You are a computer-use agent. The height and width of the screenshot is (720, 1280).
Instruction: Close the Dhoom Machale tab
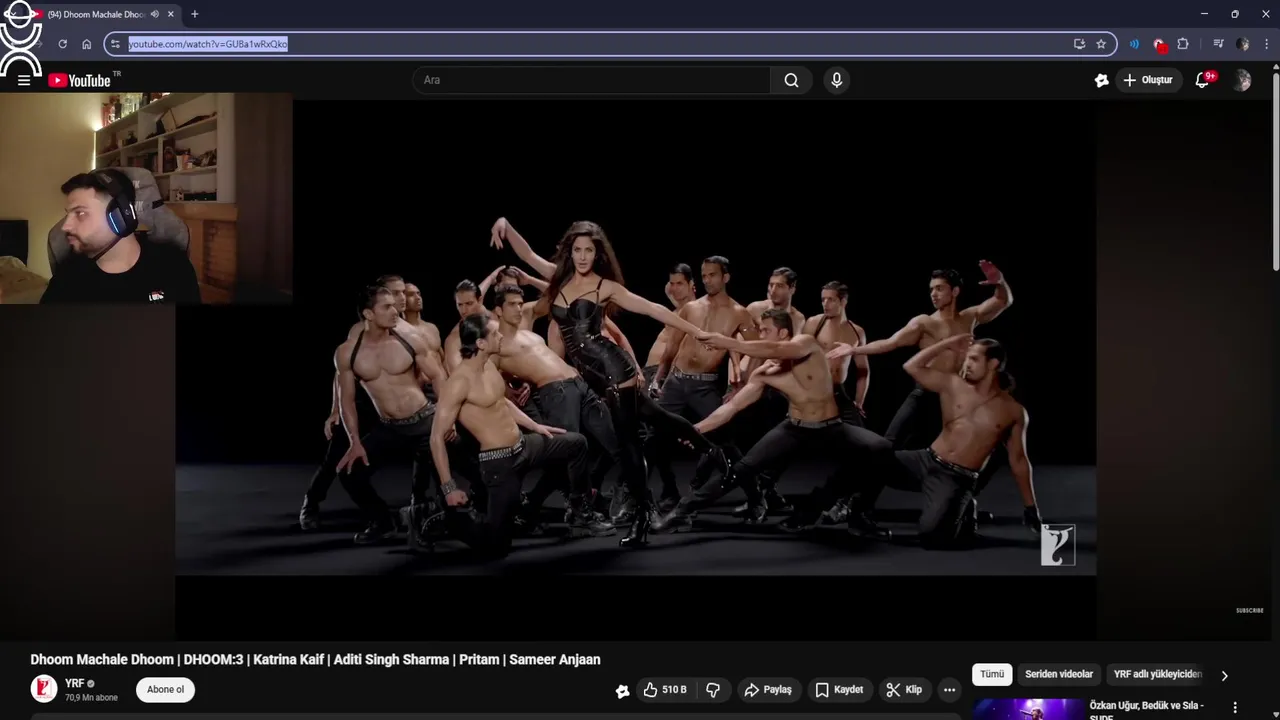pyautogui.click(x=172, y=14)
